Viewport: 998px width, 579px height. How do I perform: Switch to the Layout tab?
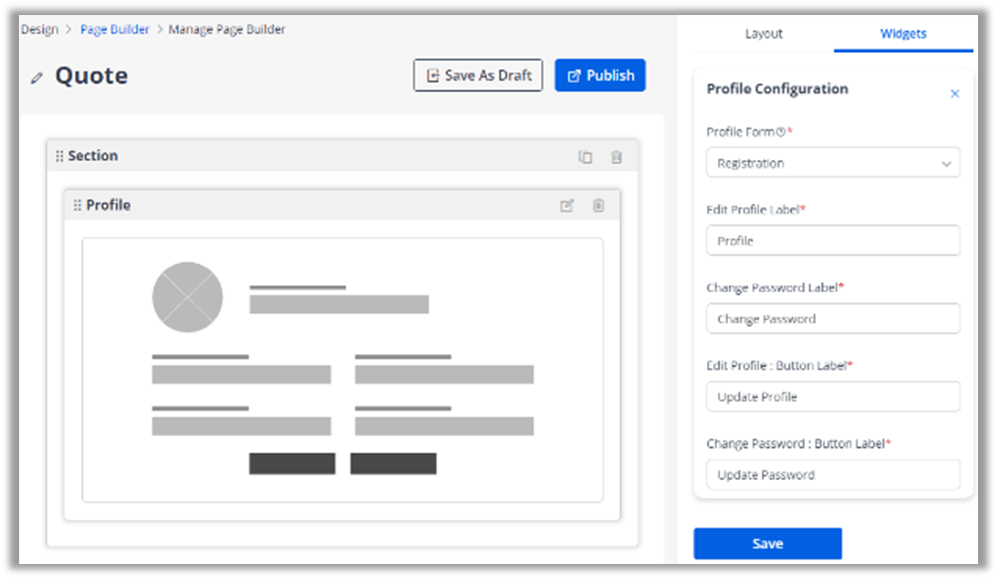click(x=764, y=34)
